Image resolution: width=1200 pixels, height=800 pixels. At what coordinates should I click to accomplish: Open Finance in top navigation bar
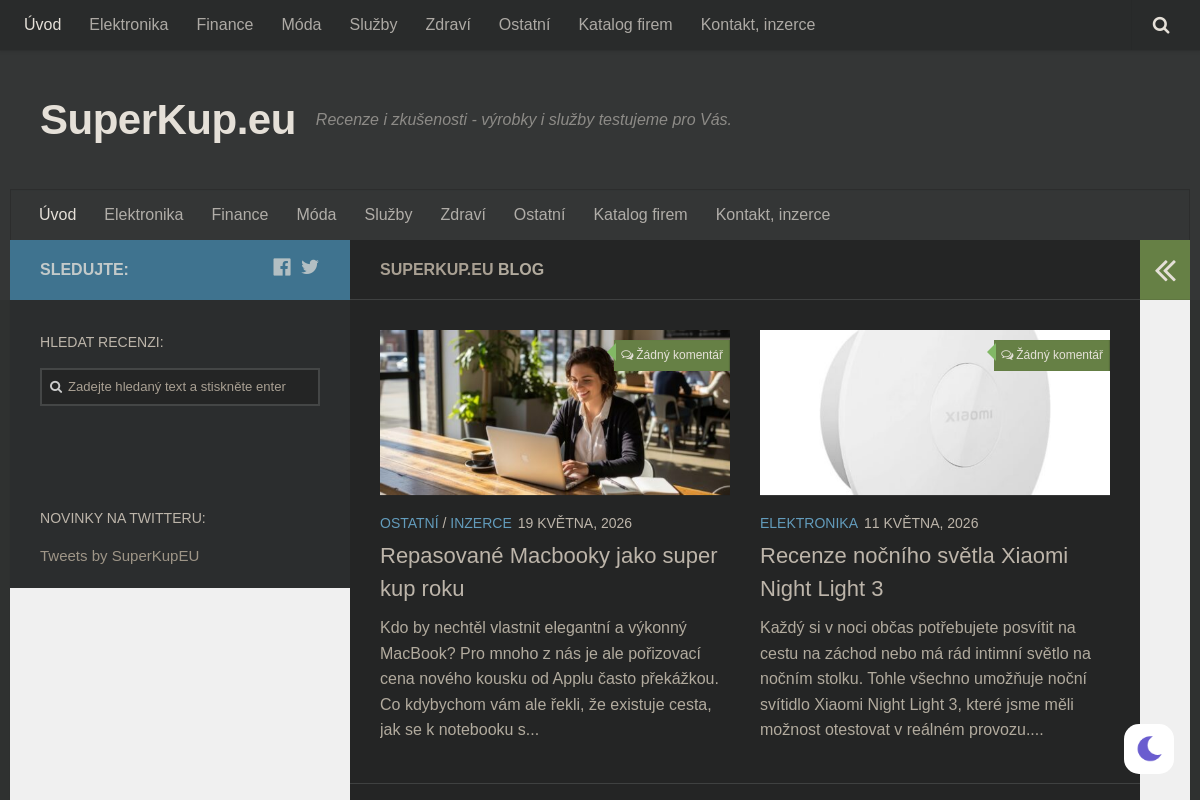tap(225, 25)
